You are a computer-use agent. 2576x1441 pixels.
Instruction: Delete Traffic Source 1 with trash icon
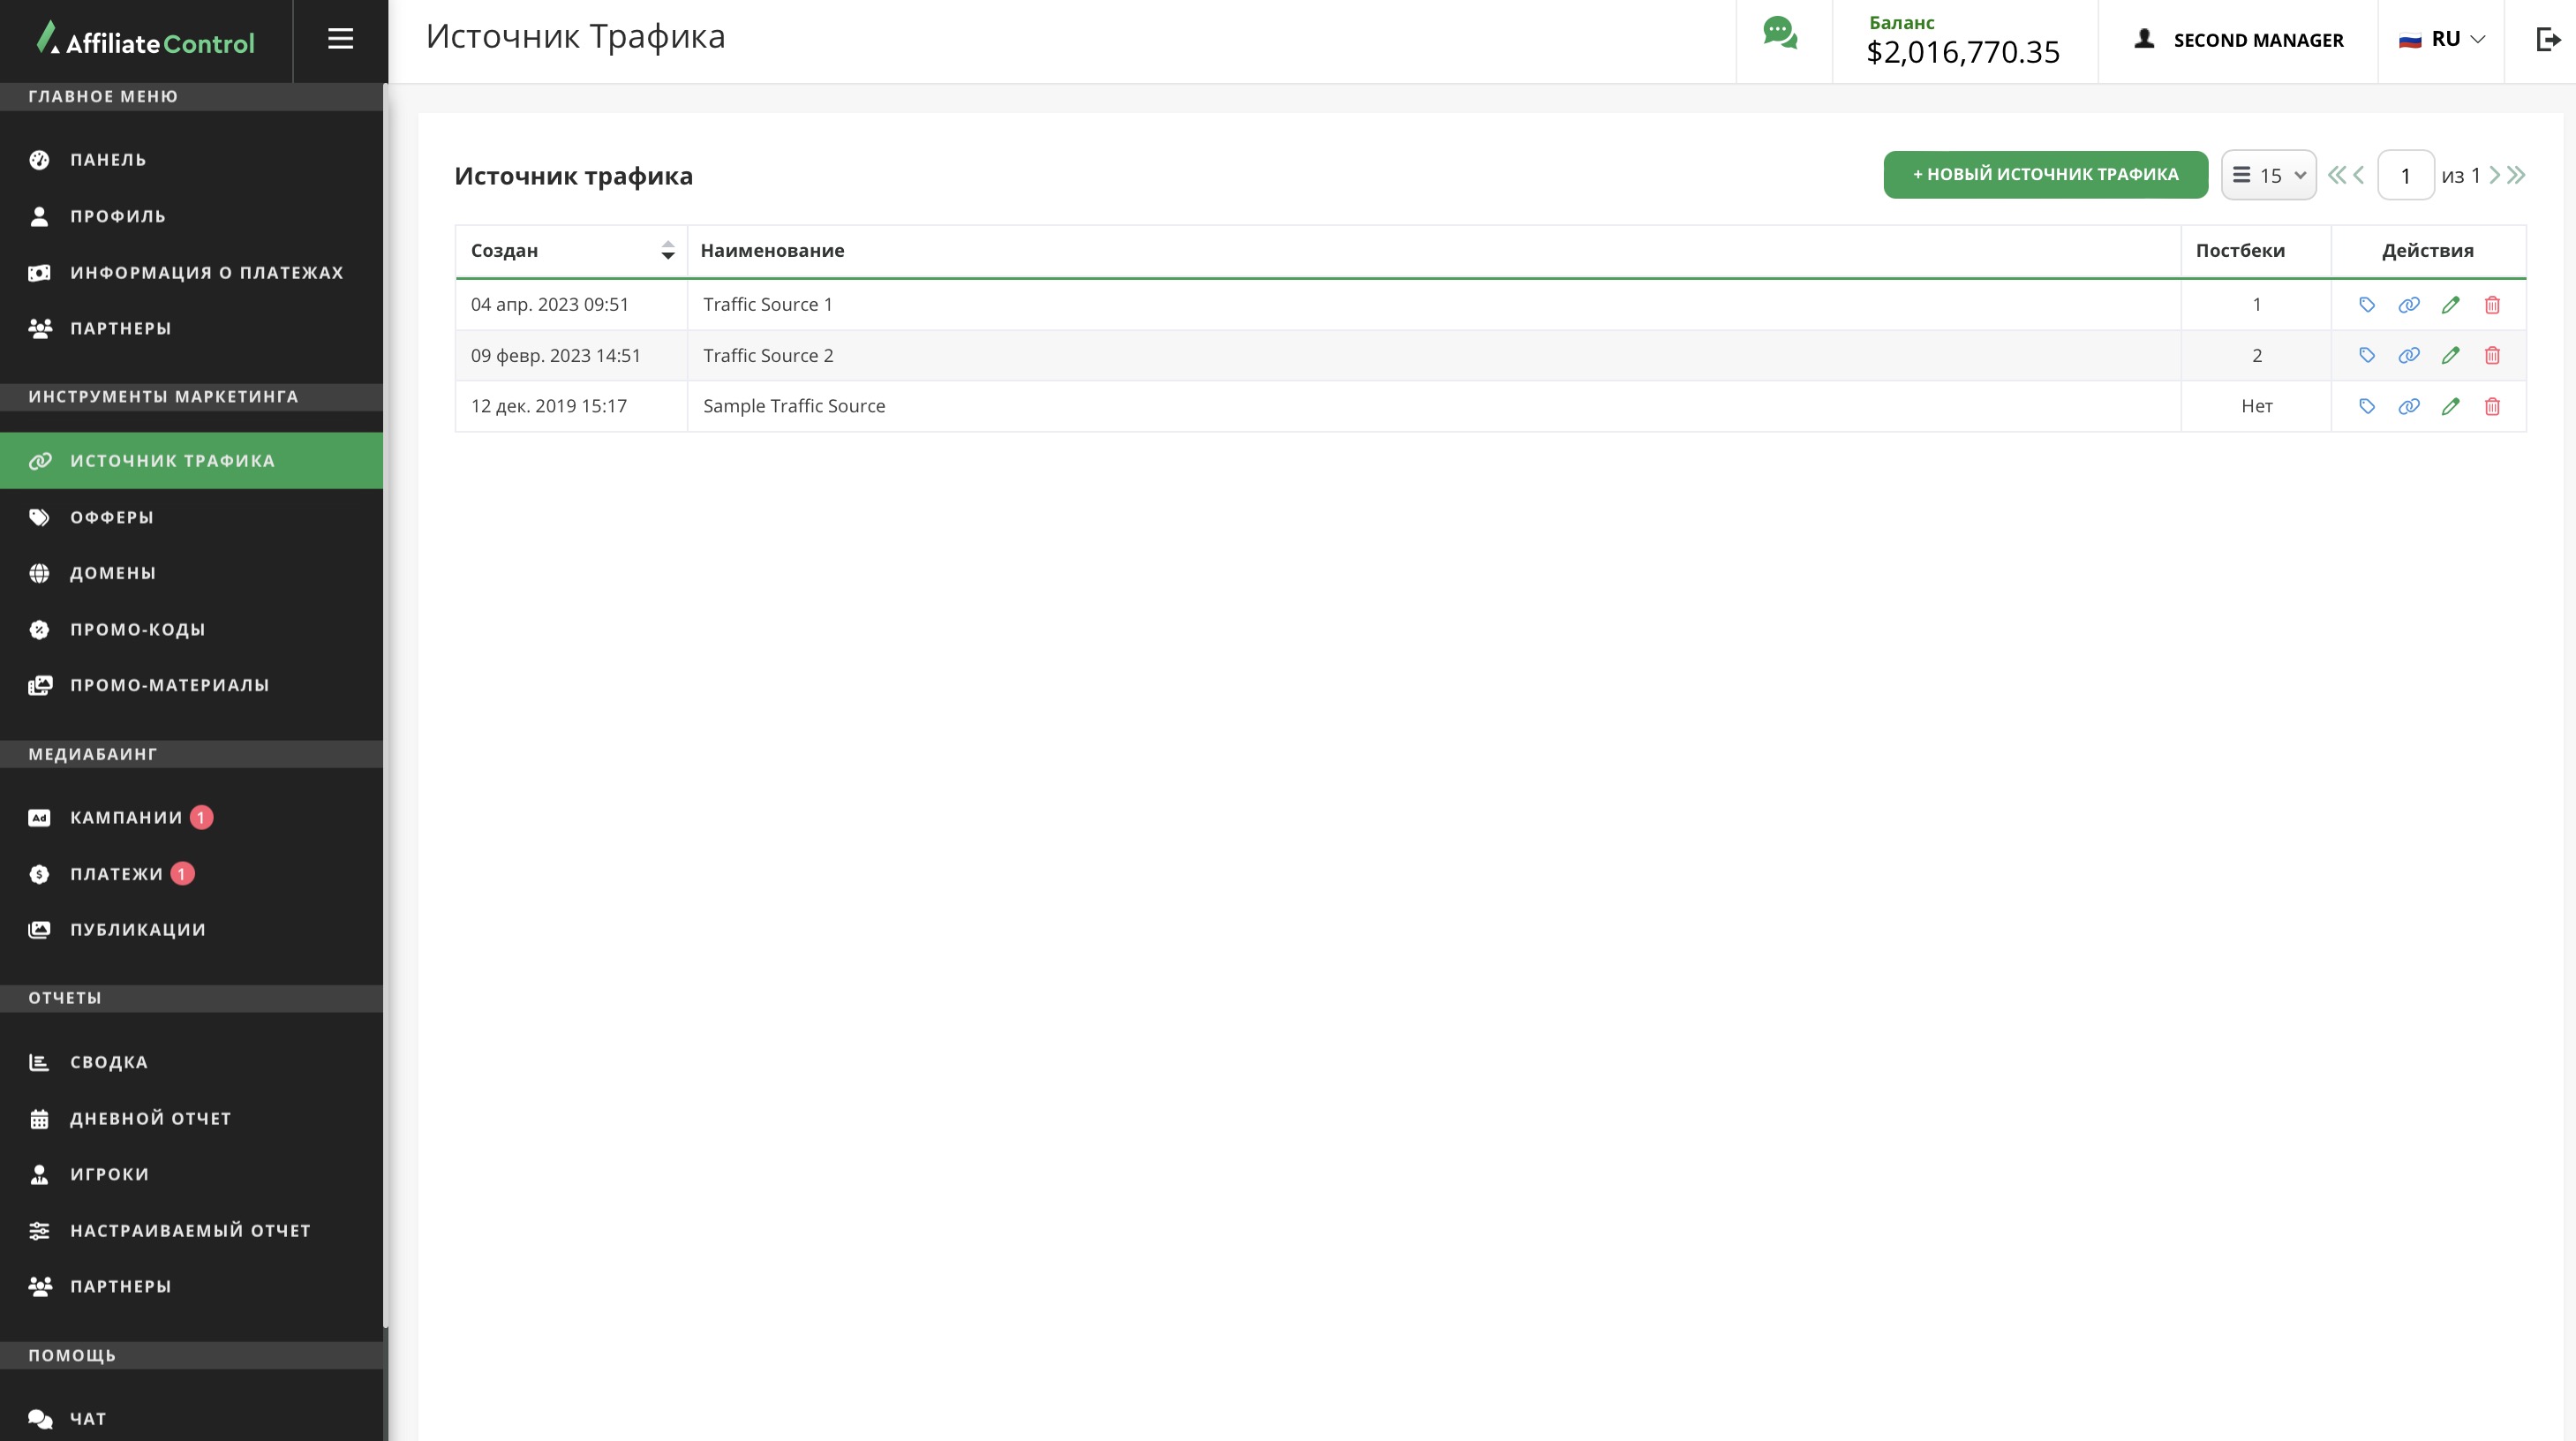pyautogui.click(x=2492, y=305)
